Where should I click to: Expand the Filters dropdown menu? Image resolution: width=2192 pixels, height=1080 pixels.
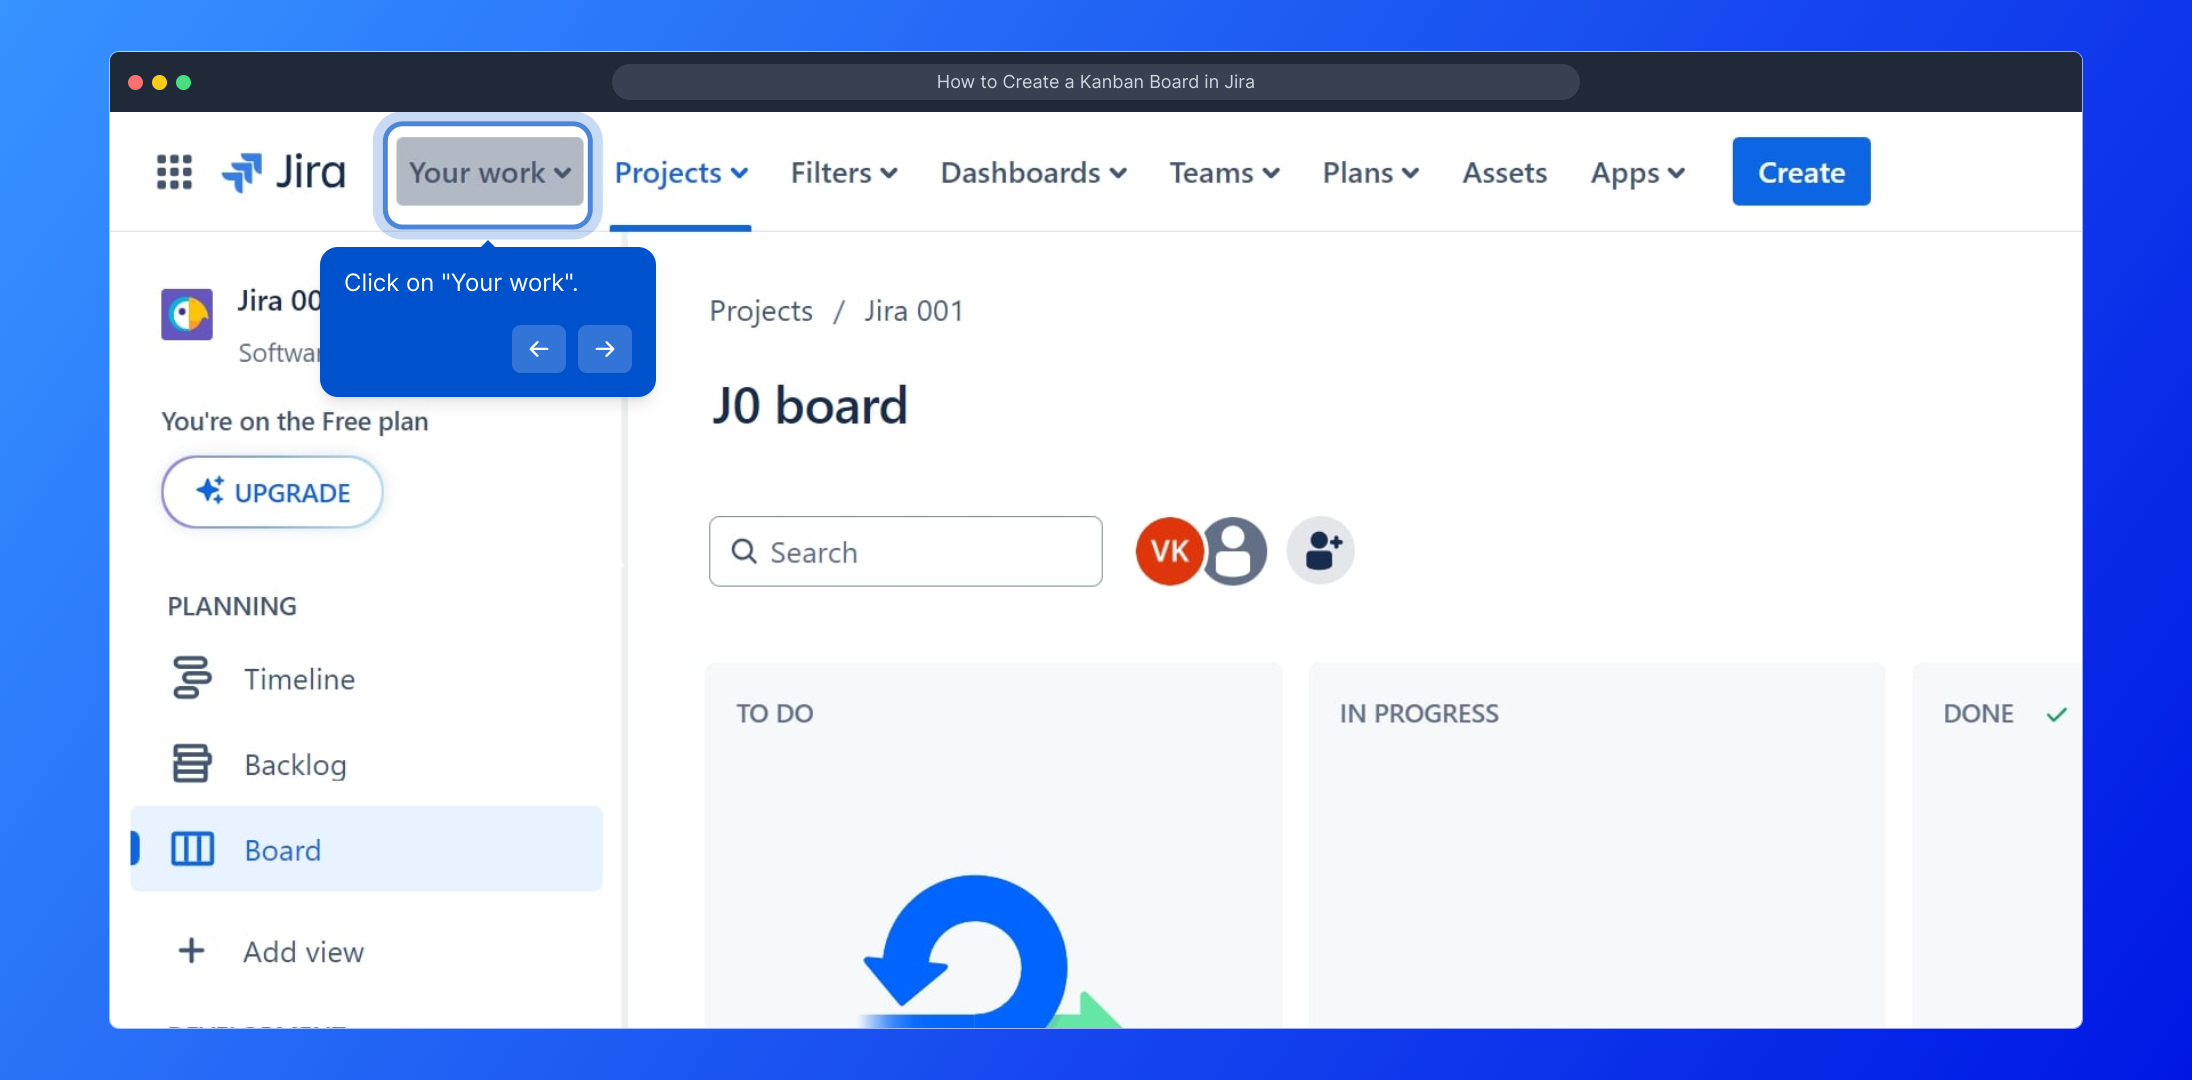coord(843,172)
